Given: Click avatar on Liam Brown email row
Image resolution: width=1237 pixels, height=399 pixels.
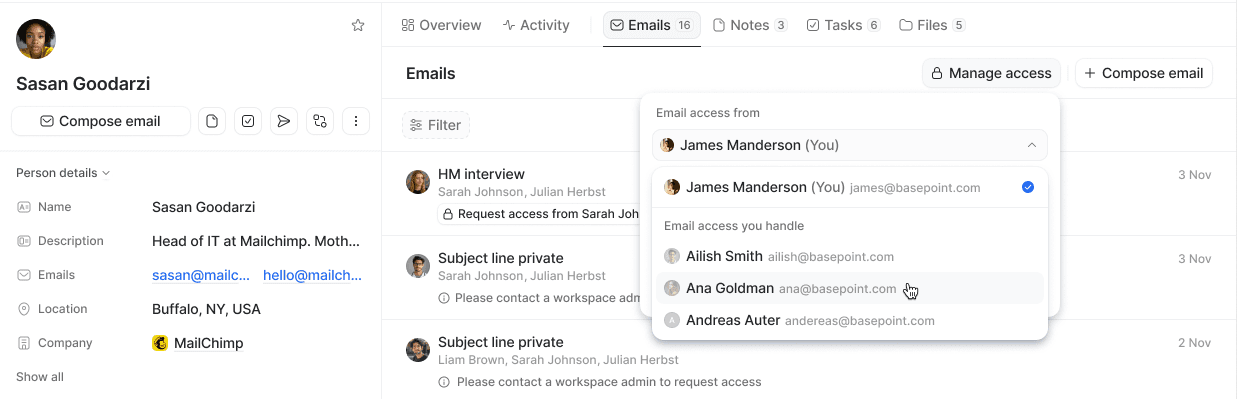Looking at the screenshot, I should (x=418, y=350).
